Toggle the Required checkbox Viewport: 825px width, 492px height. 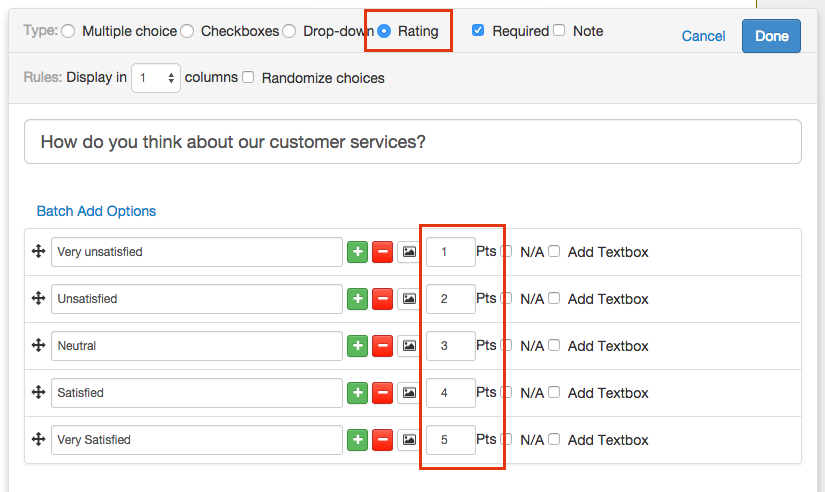click(x=478, y=31)
